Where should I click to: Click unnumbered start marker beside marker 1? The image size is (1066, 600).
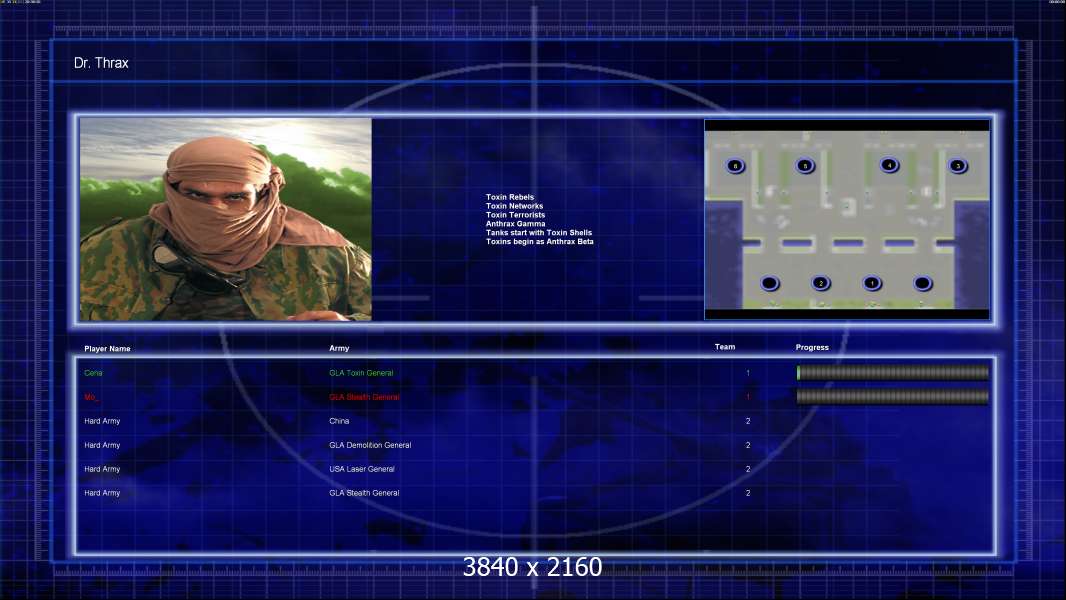point(923,283)
